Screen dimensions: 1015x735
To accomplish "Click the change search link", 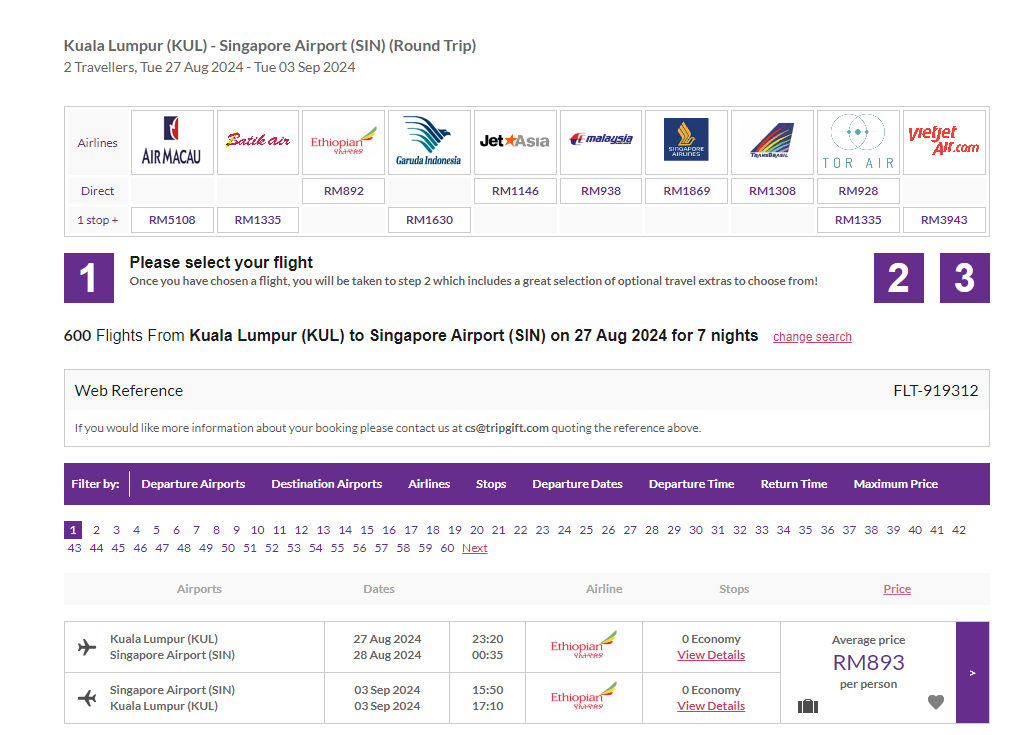I will (x=812, y=337).
